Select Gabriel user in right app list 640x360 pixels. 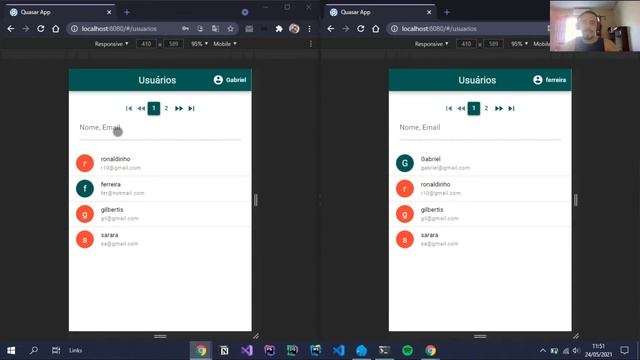click(x=480, y=163)
